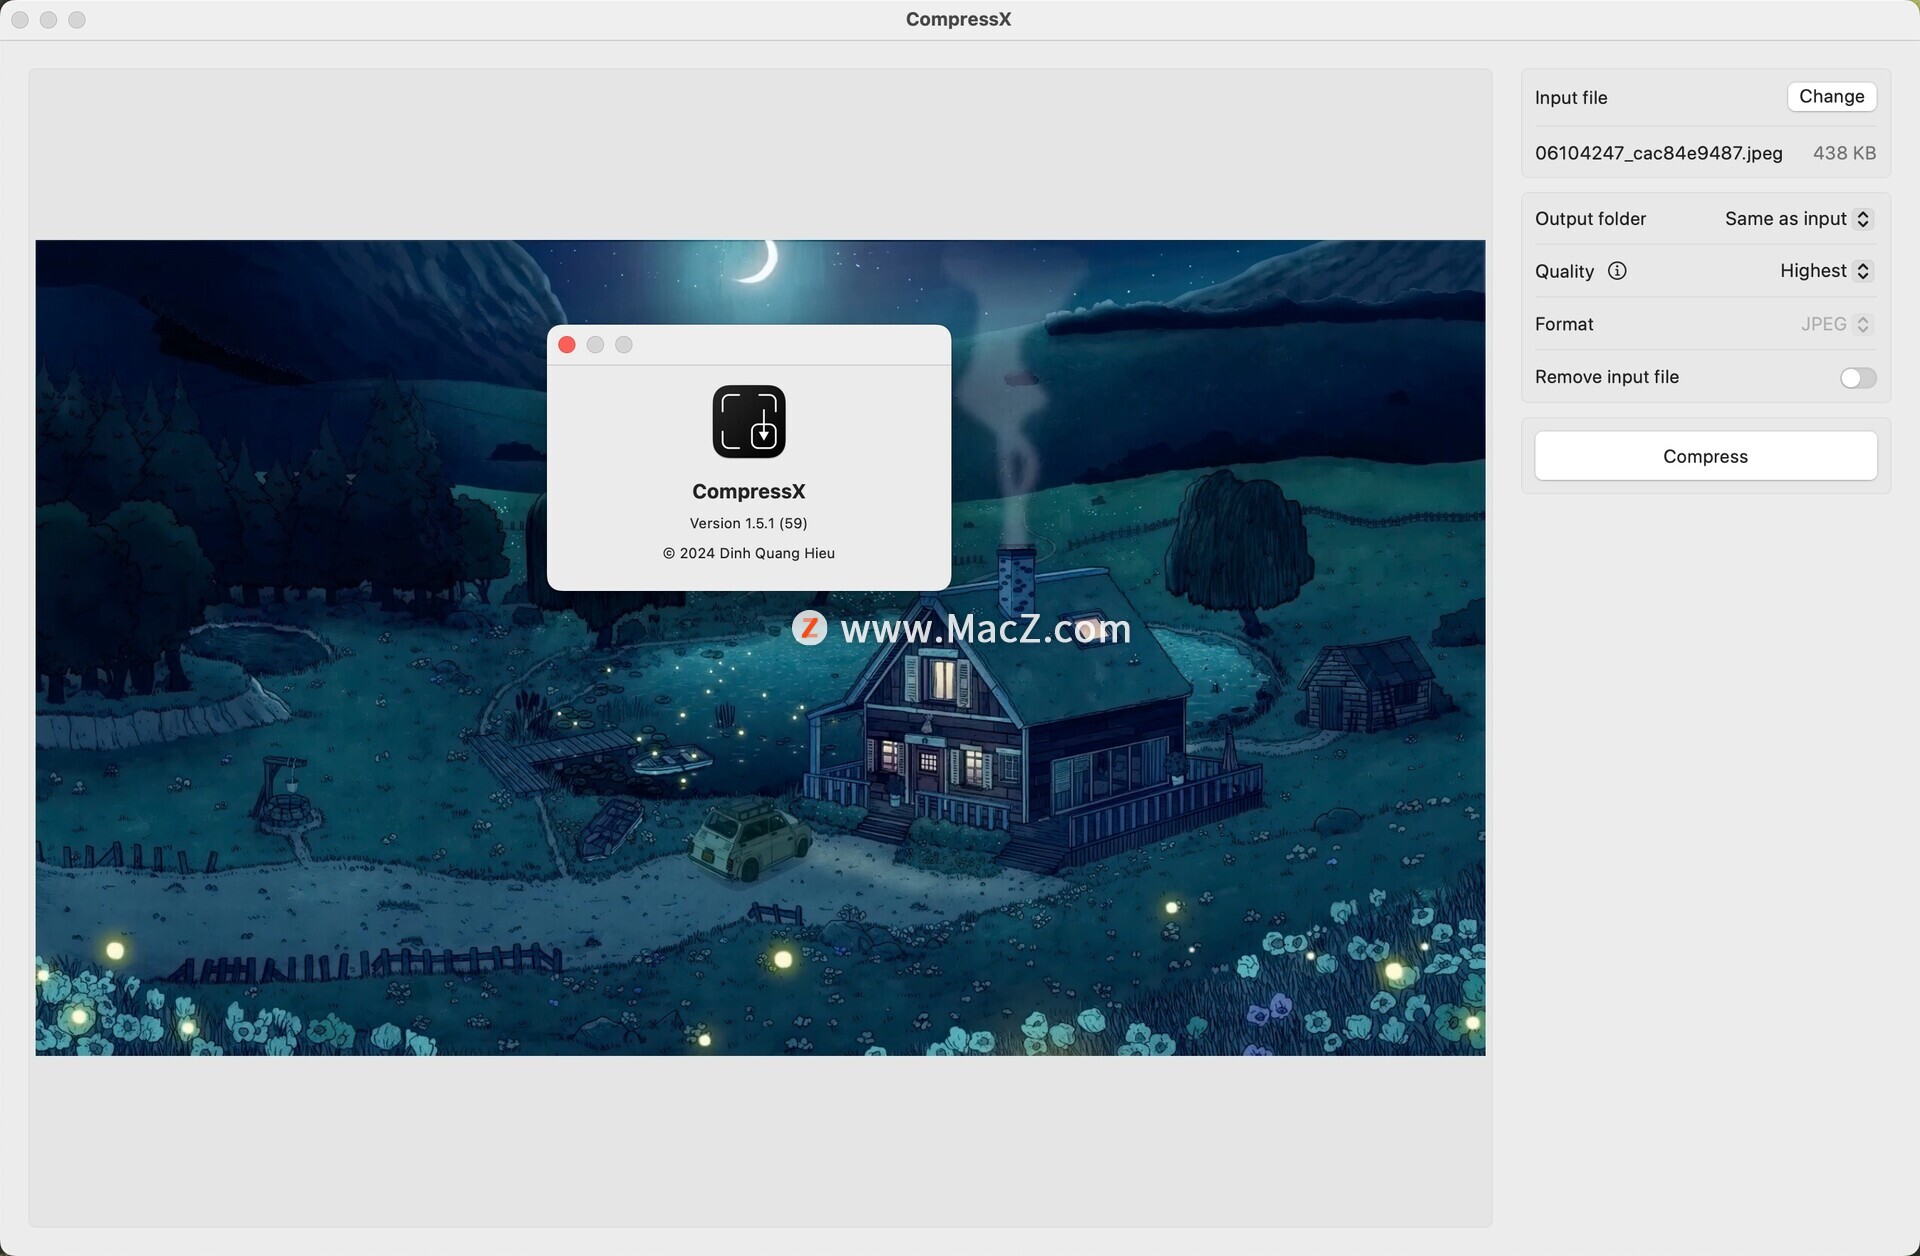
Task: Click the 438 KB file size text
Action: click(x=1844, y=153)
